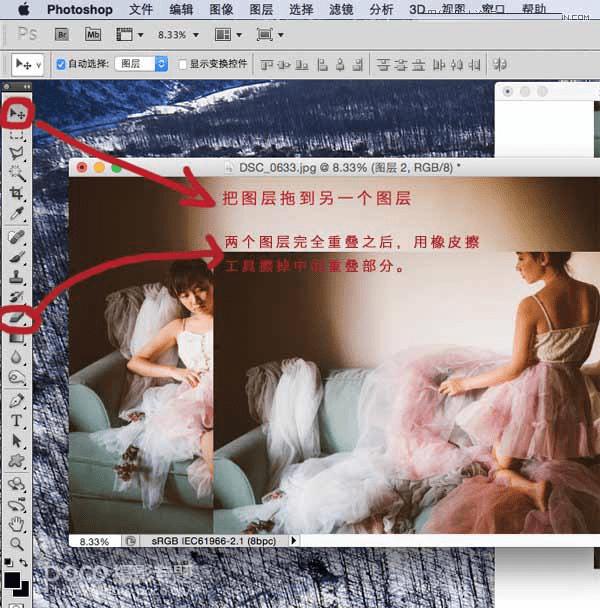Open the 图层 auto-select dropdown
Image resolution: width=600 pixels, height=608 pixels.
142,64
